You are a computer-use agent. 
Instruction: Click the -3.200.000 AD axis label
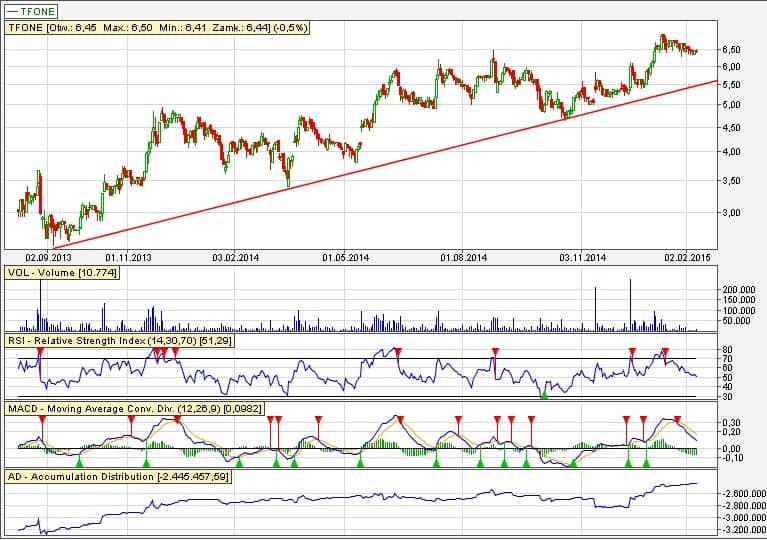[742, 530]
